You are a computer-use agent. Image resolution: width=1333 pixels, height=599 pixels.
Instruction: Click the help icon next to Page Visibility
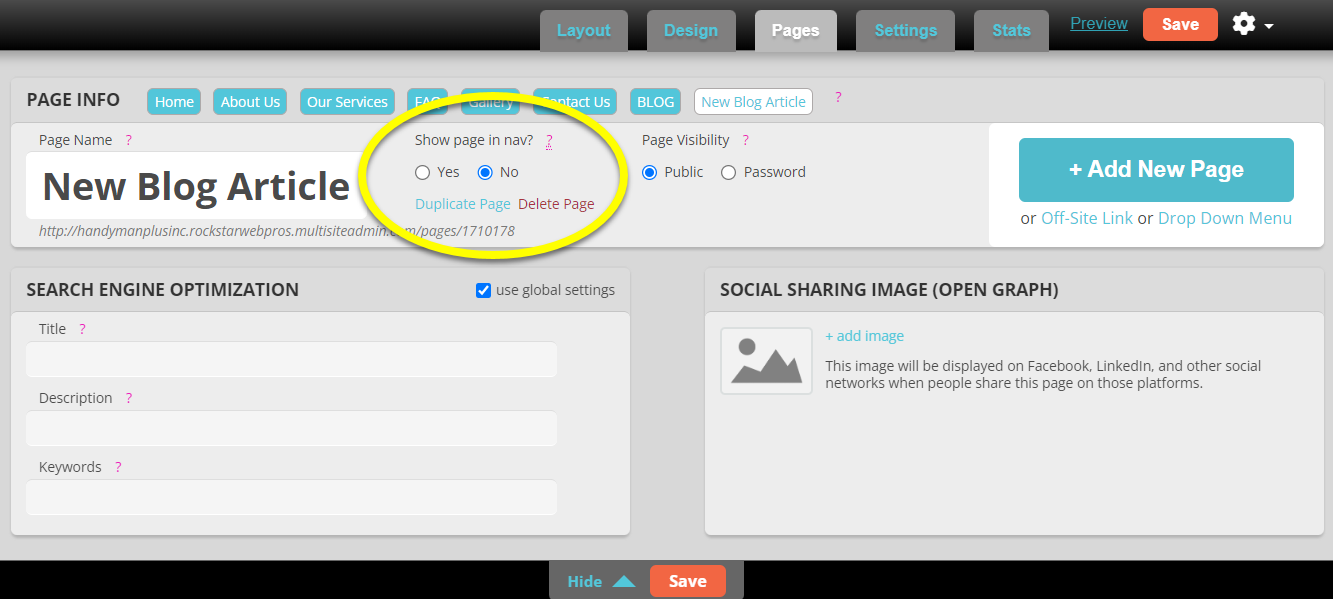[745, 140]
